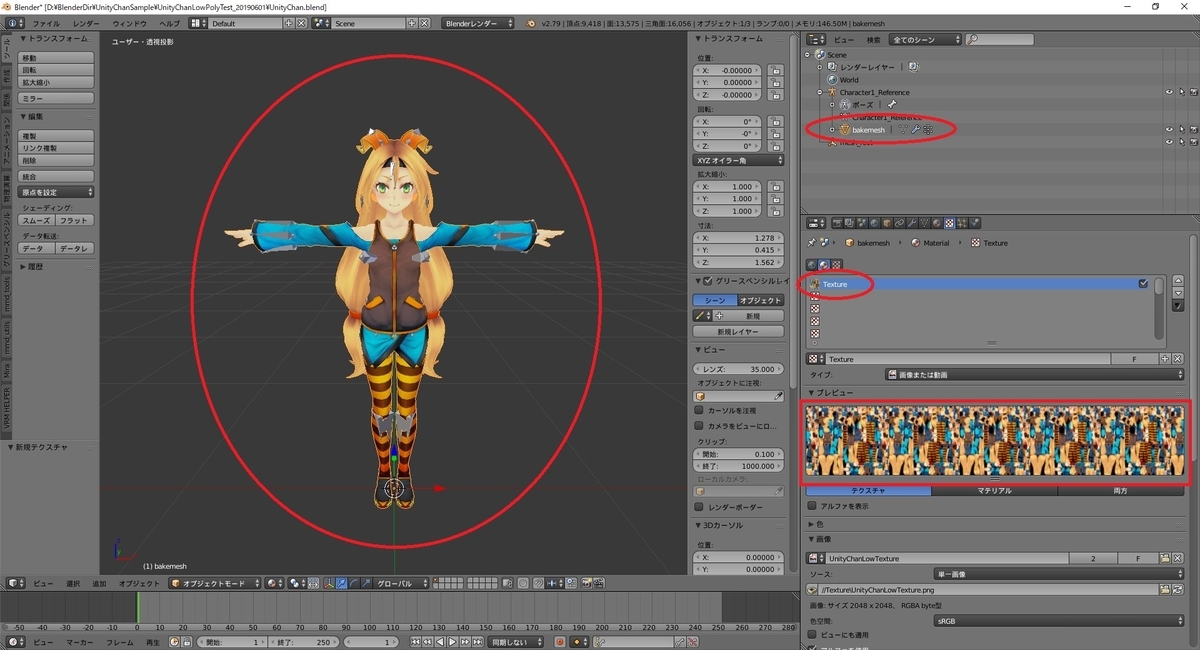Viewport: 1200px width, 650px height.
Task: Select the World item in outliner
Action: pyautogui.click(x=848, y=80)
